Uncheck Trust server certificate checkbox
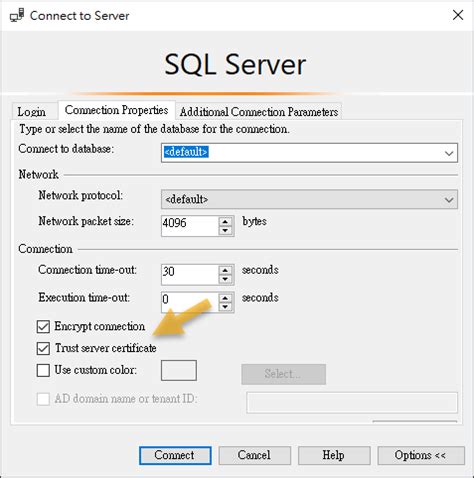Screen dimensions: 474x478 click(x=43, y=348)
